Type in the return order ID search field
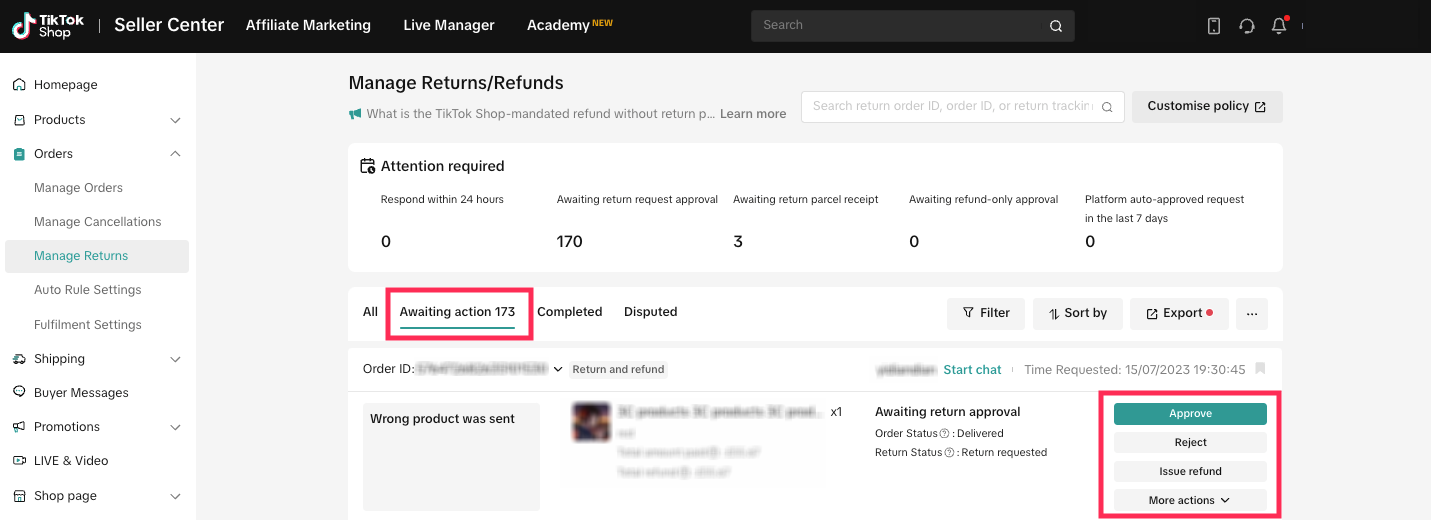Image resolution: width=1438 pixels, height=520 pixels. pyautogui.click(x=952, y=106)
